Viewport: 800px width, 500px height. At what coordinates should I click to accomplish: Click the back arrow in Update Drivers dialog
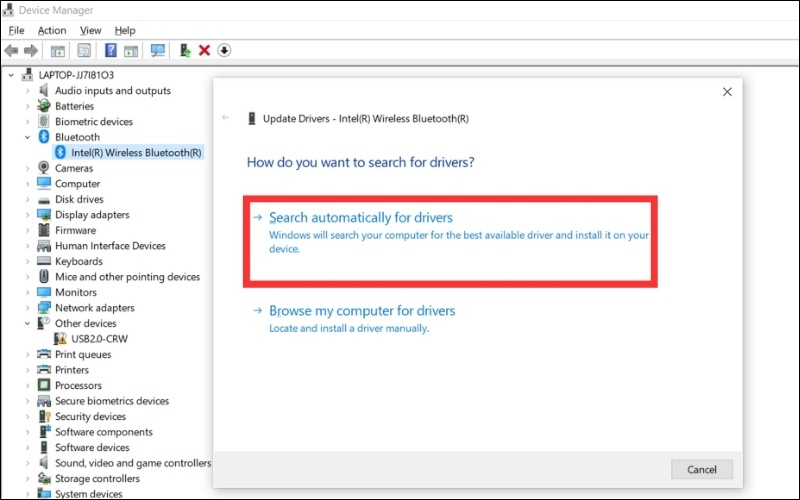point(226,118)
